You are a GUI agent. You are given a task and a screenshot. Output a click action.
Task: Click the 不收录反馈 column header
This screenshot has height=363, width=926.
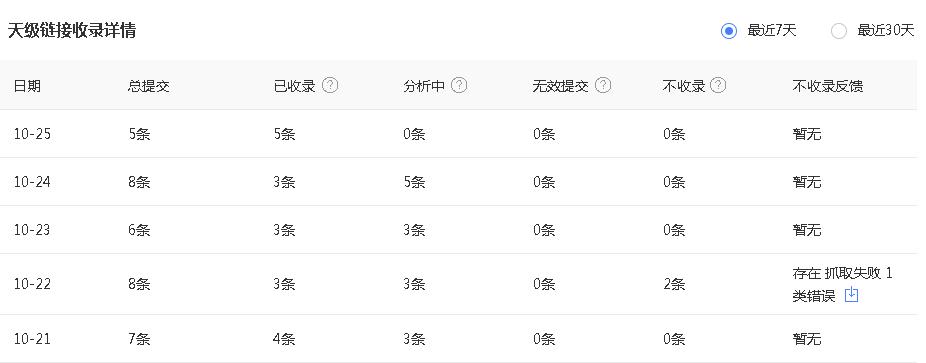pos(828,86)
